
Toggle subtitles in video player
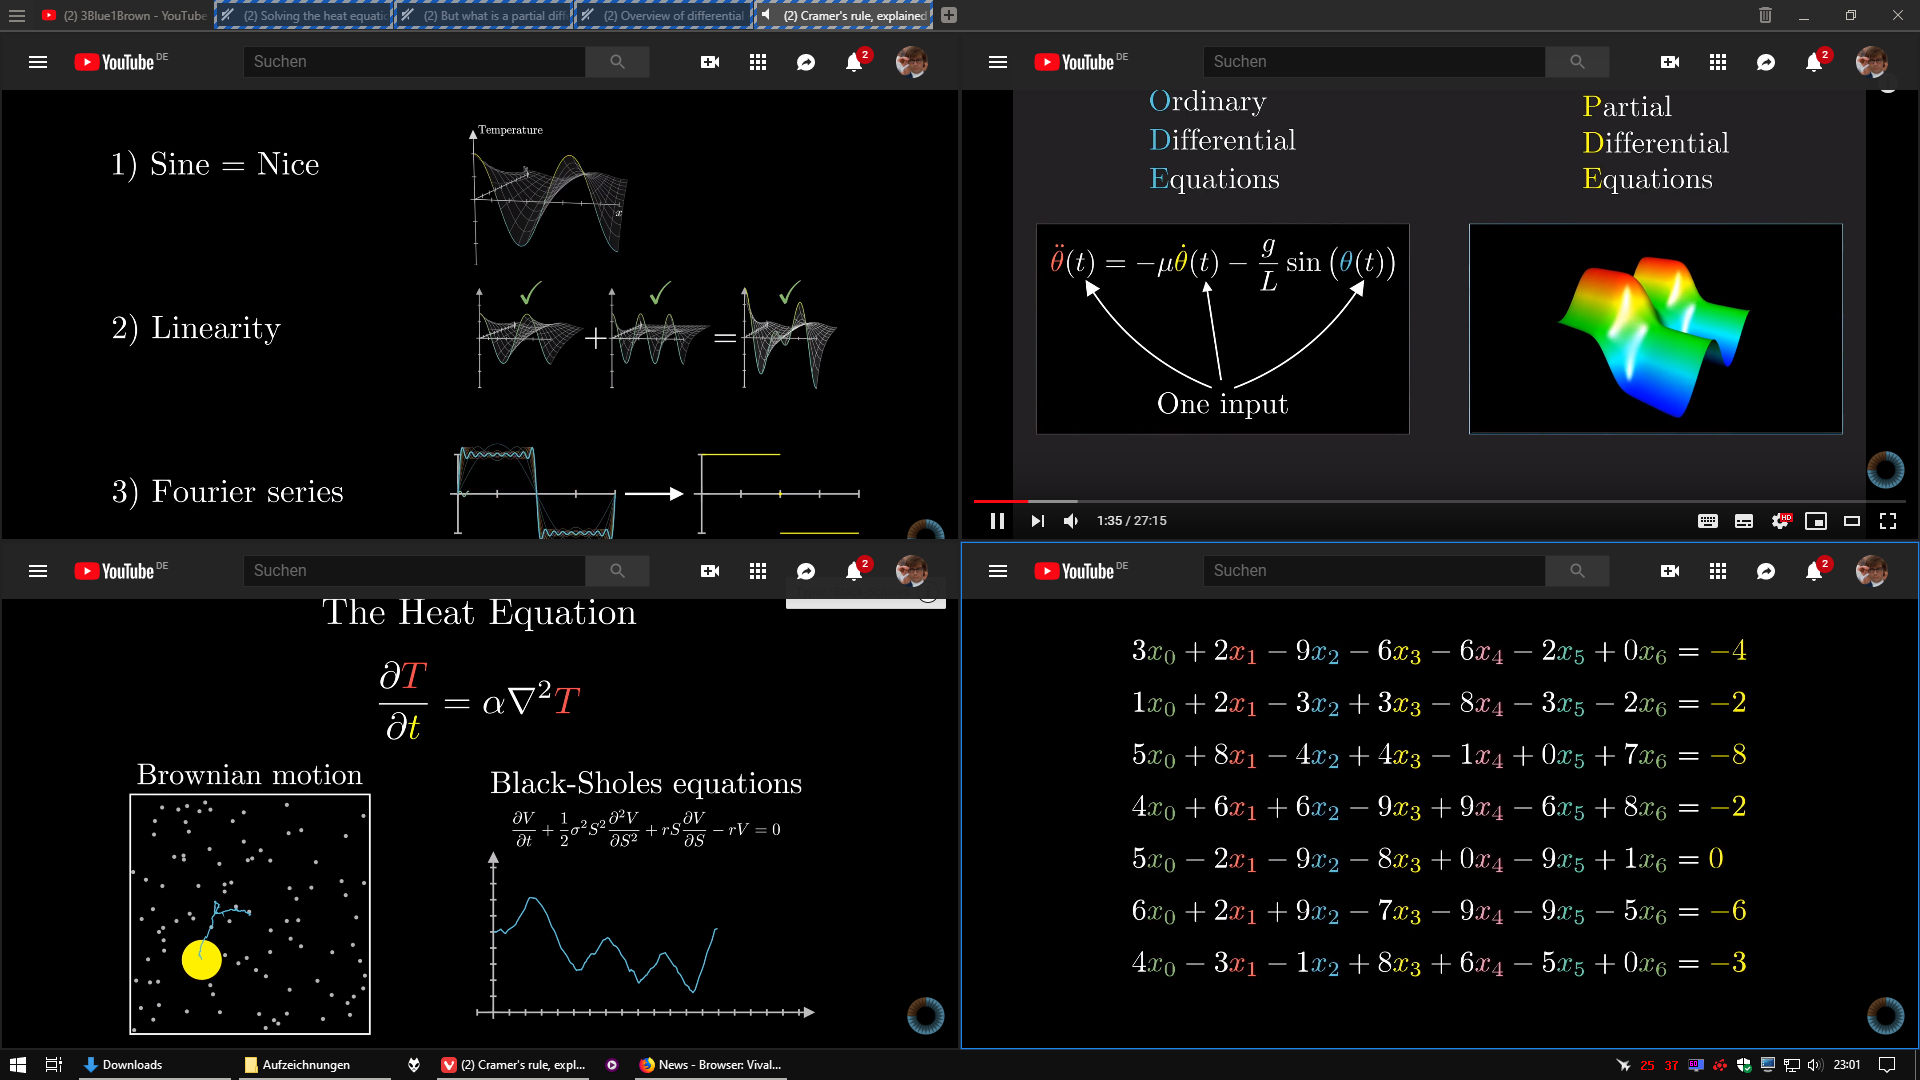(1743, 521)
